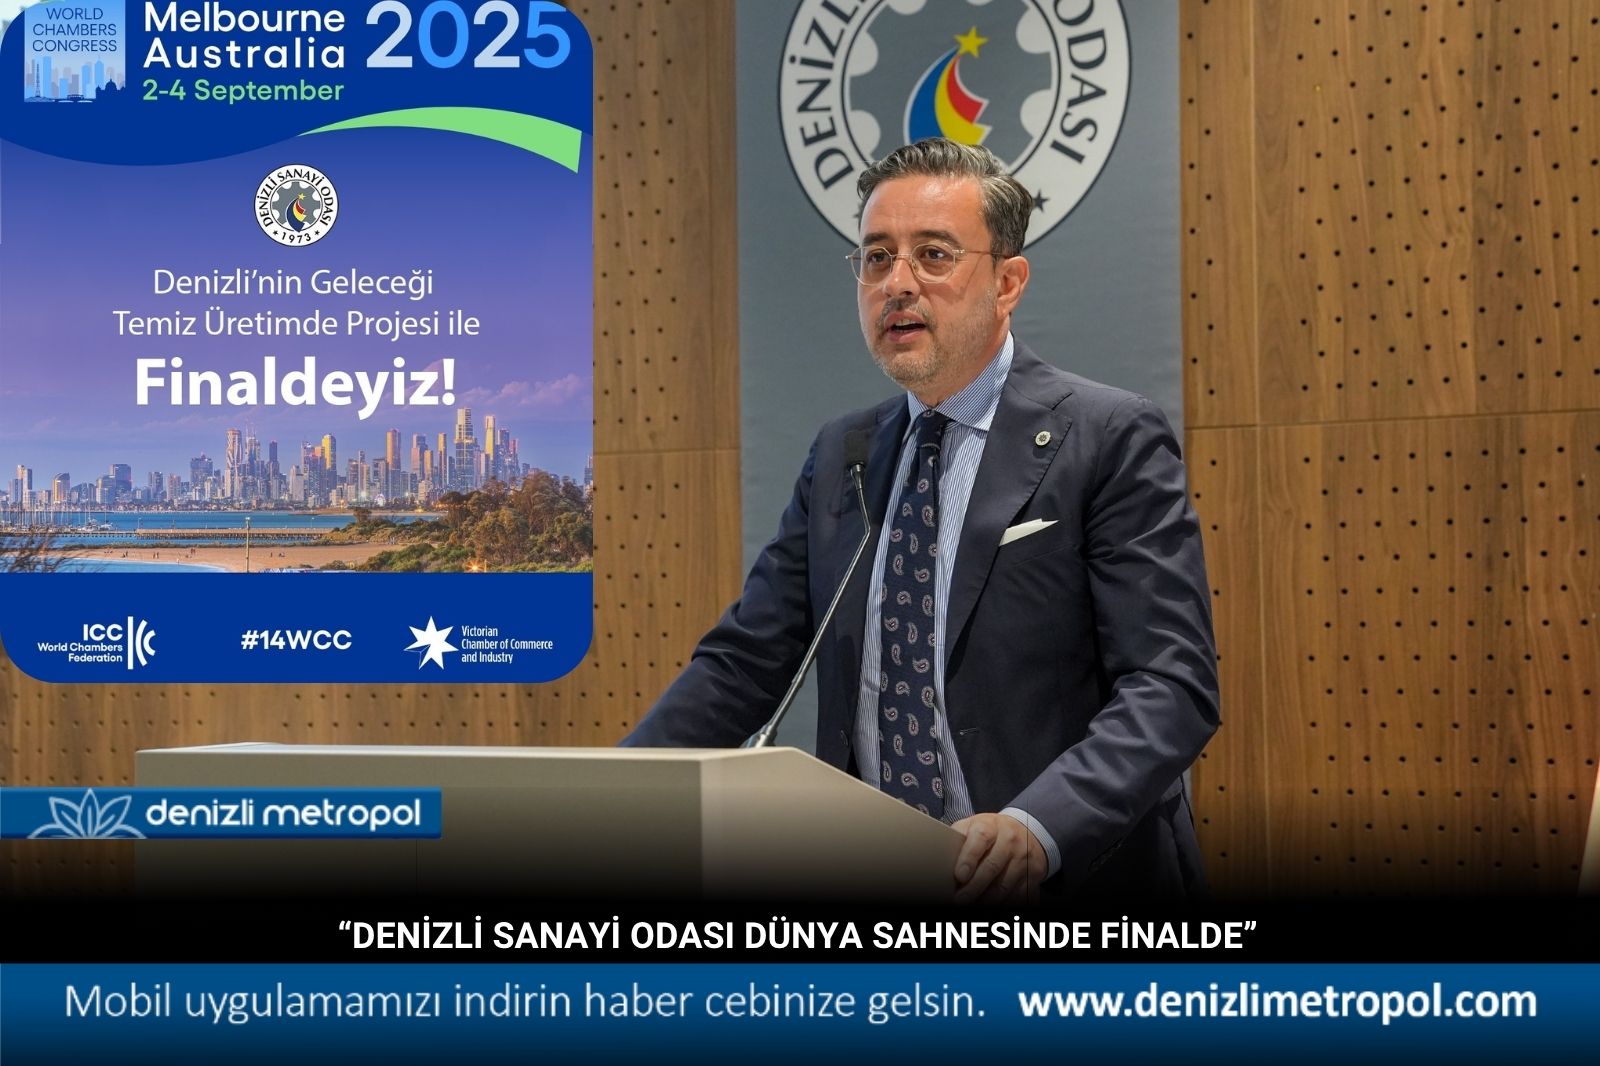
Task: Click the "2-4 September" date text
Action: (x=243, y=90)
